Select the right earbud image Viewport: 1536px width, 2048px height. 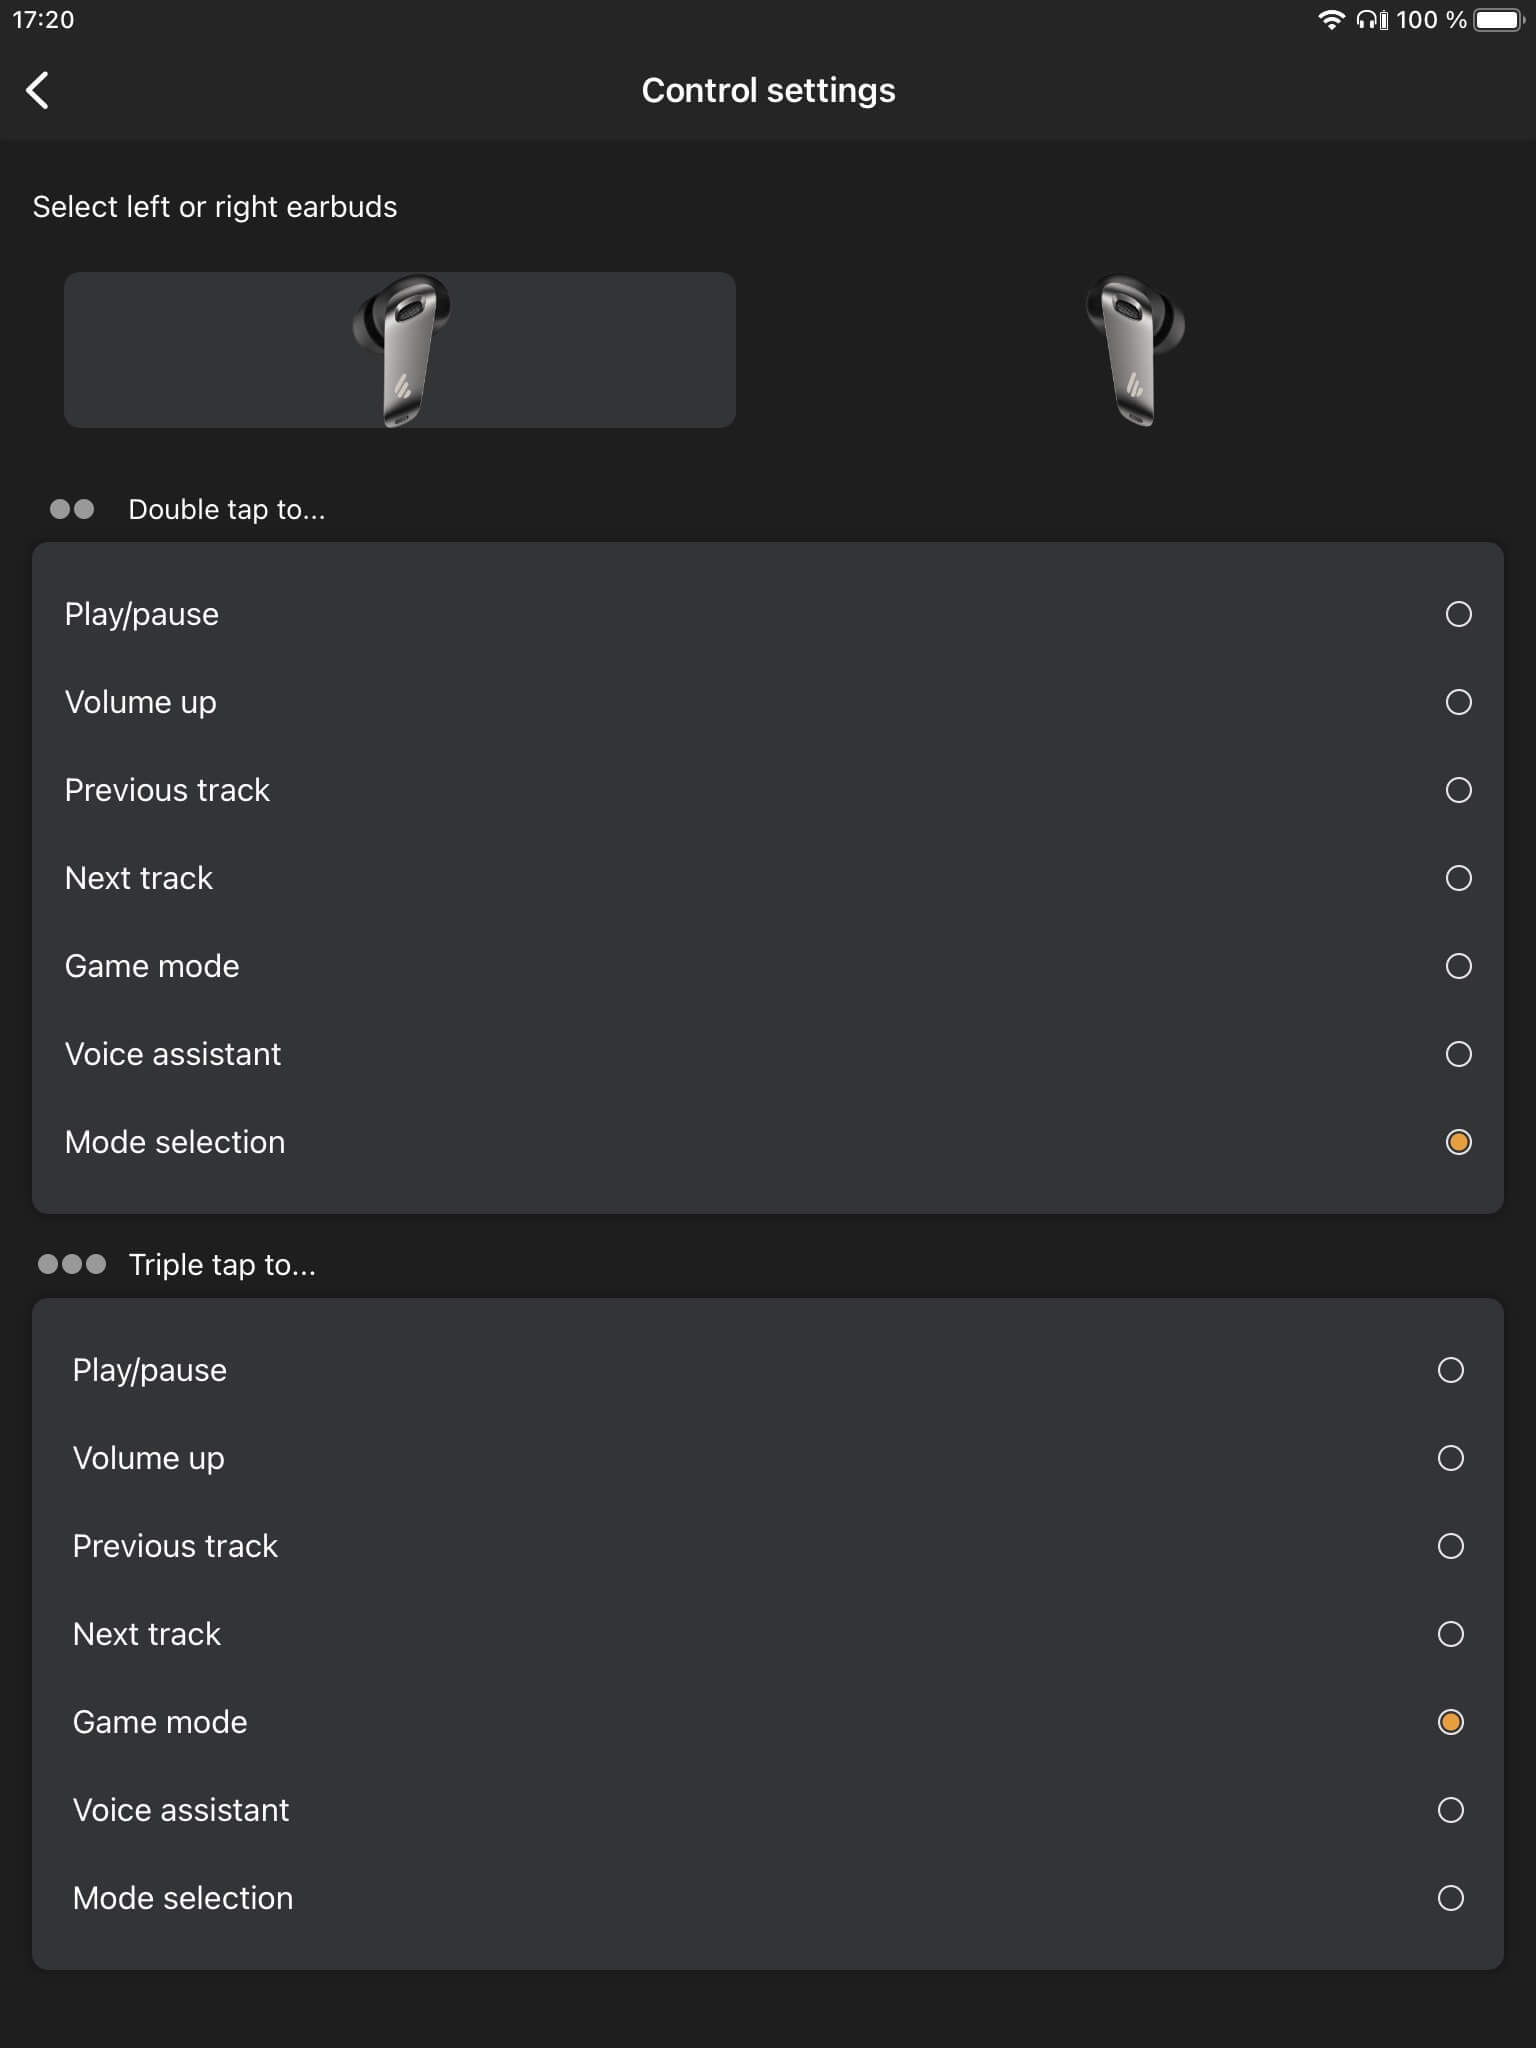click(x=1135, y=350)
